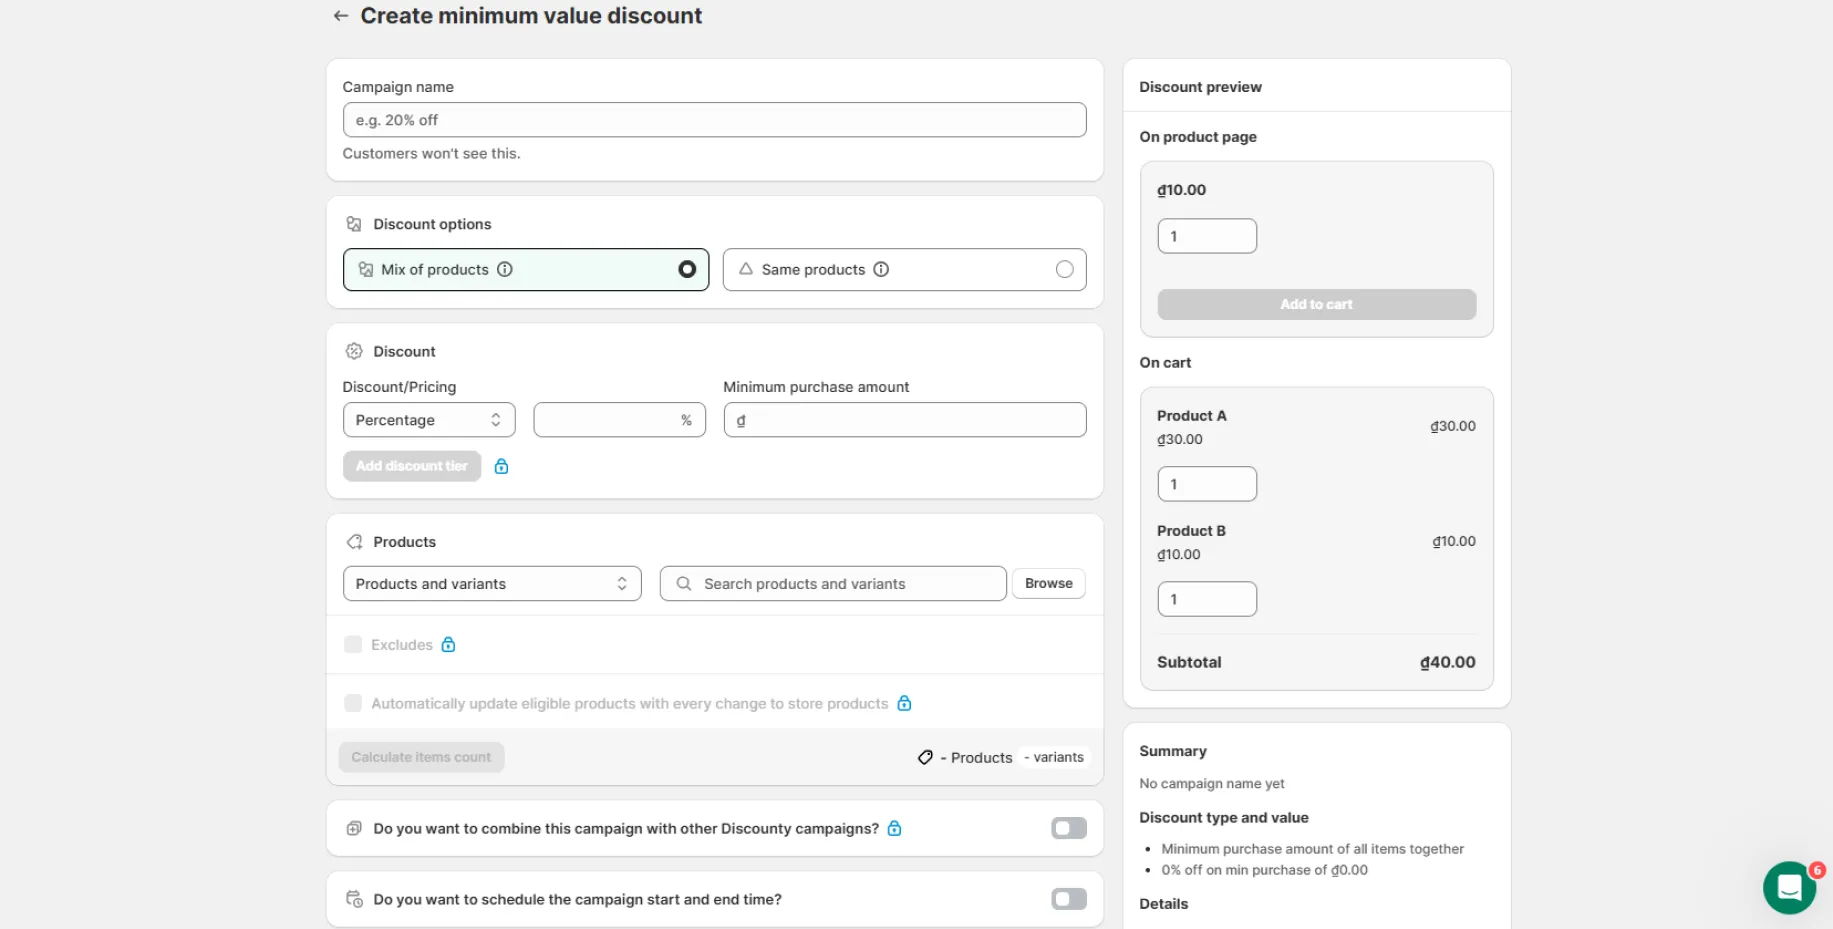Click the Browse products button

[1049, 583]
